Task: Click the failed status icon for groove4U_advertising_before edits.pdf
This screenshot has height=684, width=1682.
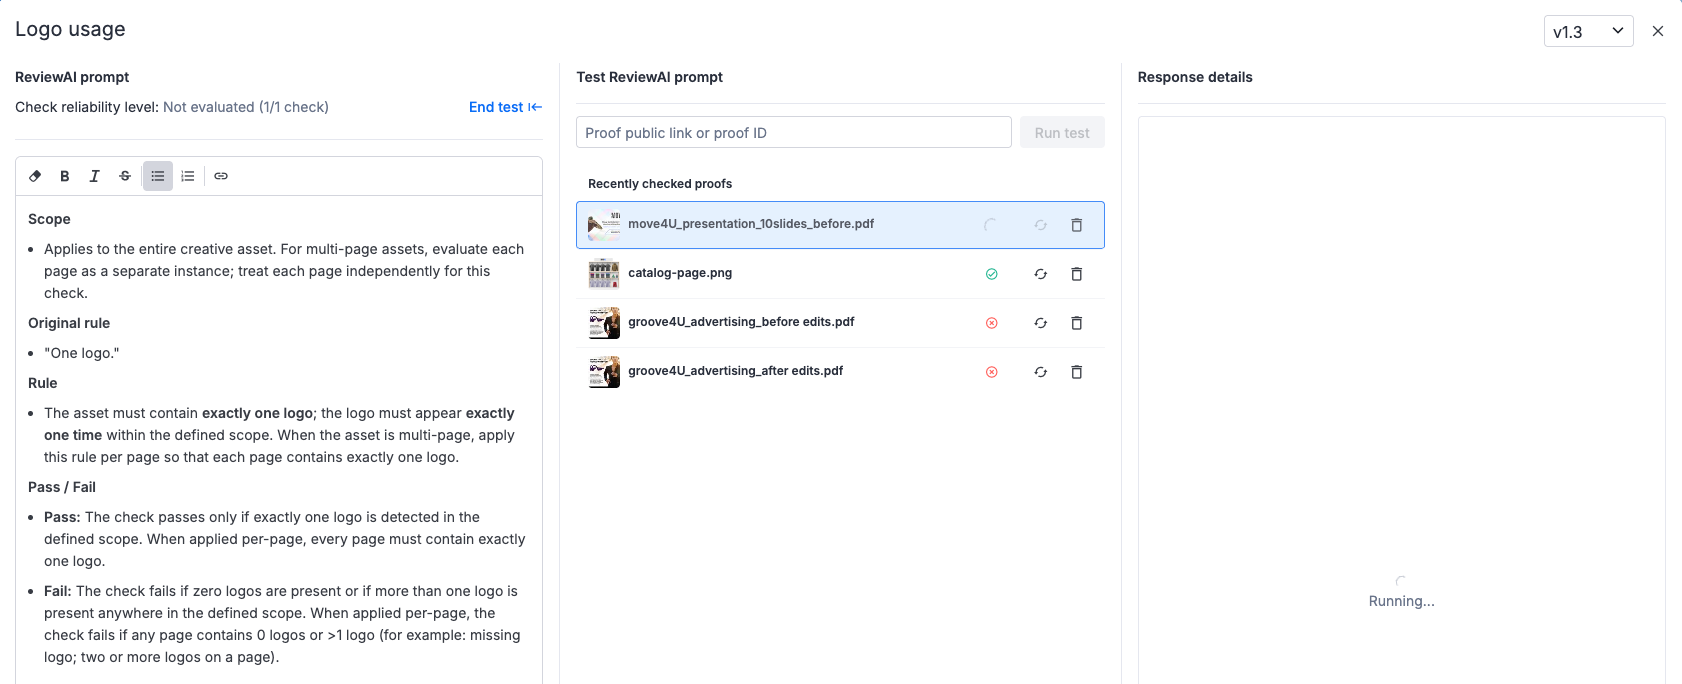Action: tap(992, 323)
